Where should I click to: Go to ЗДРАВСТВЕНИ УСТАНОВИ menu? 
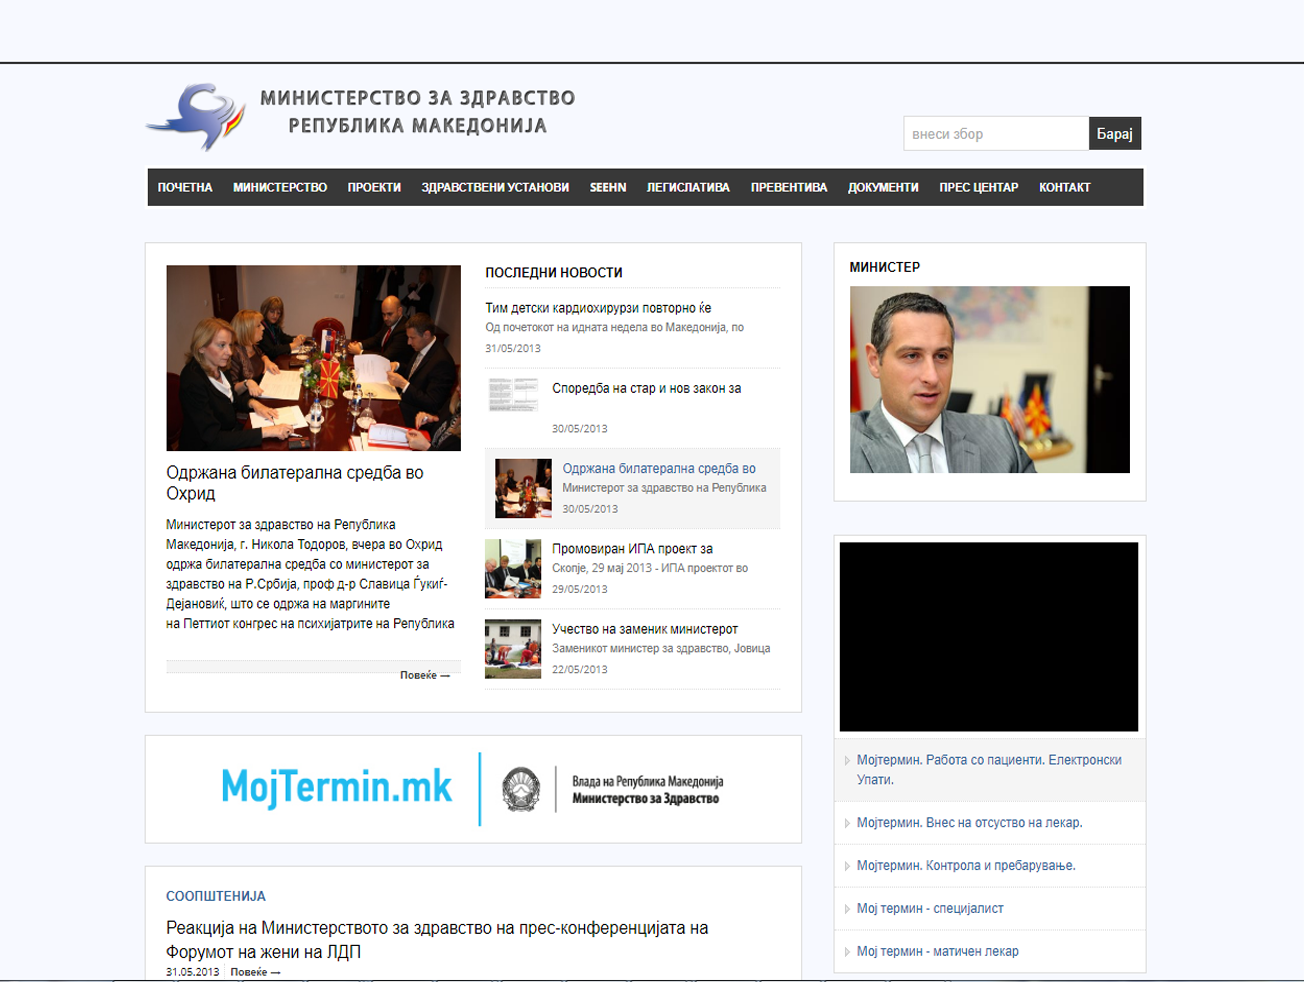(x=495, y=188)
